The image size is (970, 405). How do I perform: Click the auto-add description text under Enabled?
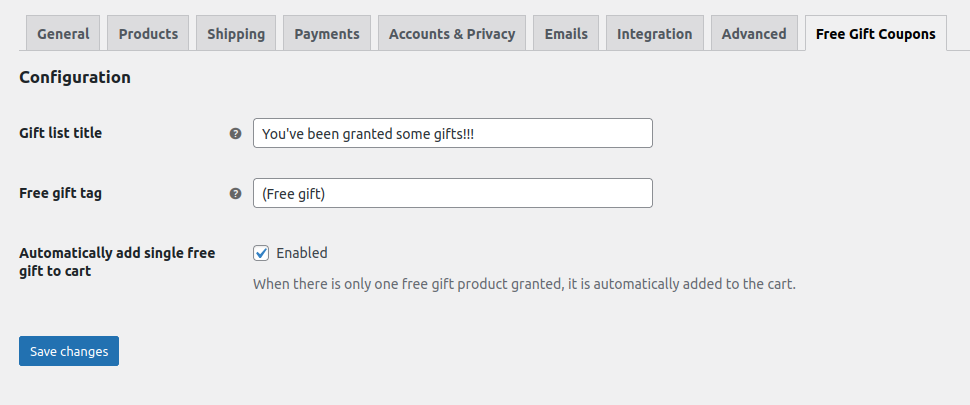[x=524, y=284]
